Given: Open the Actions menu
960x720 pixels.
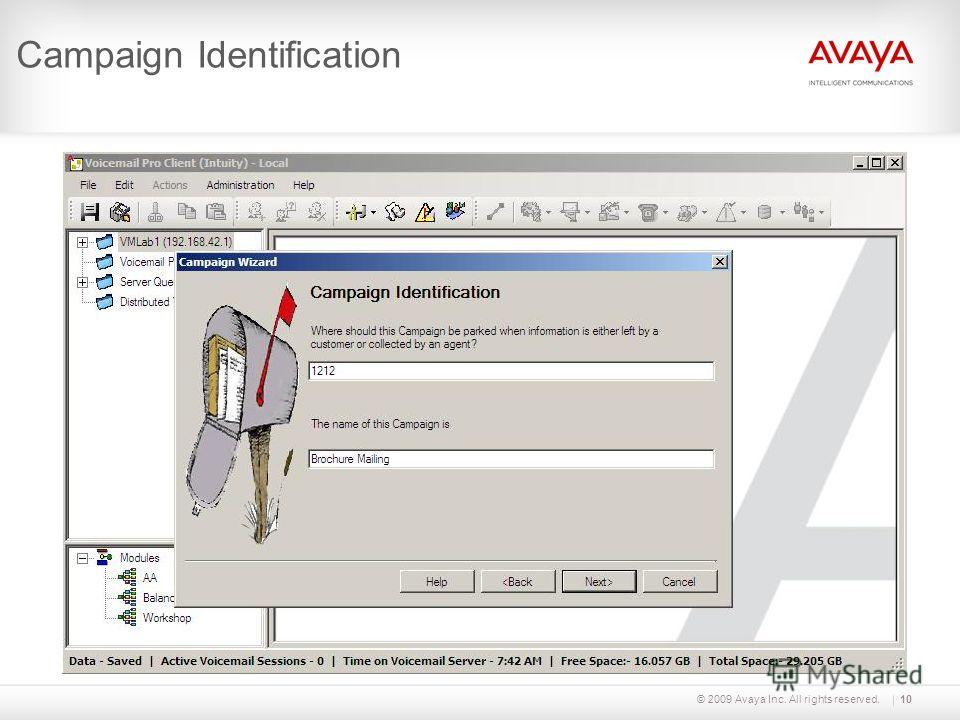Looking at the screenshot, I should coord(170,185).
